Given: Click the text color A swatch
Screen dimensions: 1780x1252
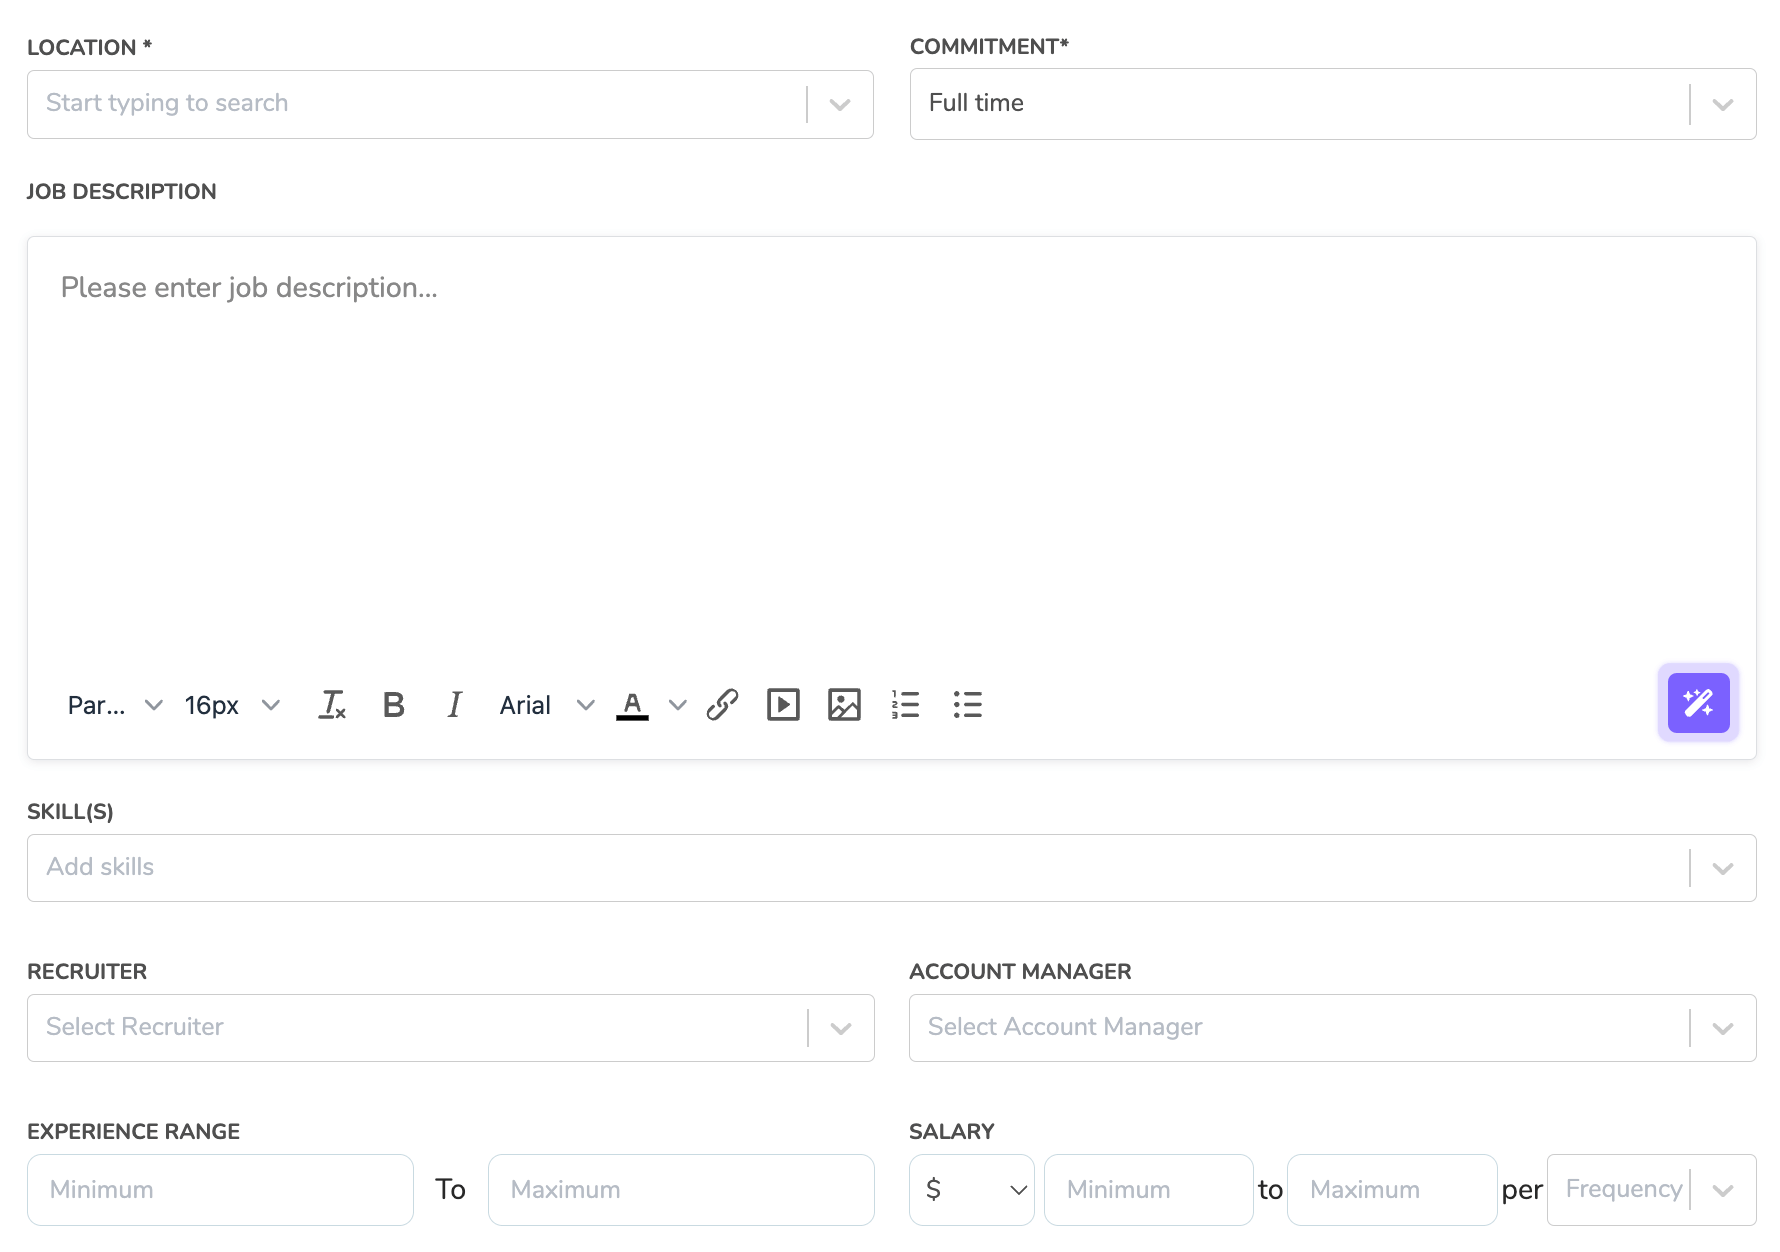Looking at the screenshot, I should click(x=632, y=705).
